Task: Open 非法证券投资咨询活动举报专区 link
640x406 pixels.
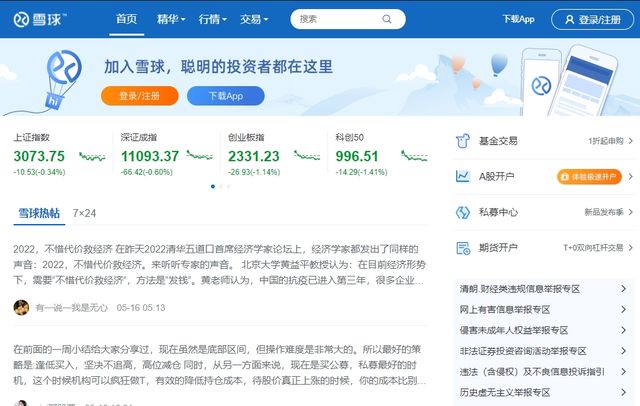Action: [x=523, y=351]
